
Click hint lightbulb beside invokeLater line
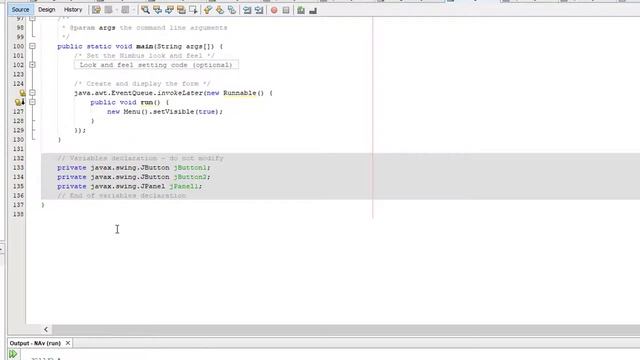click(22, 93)
